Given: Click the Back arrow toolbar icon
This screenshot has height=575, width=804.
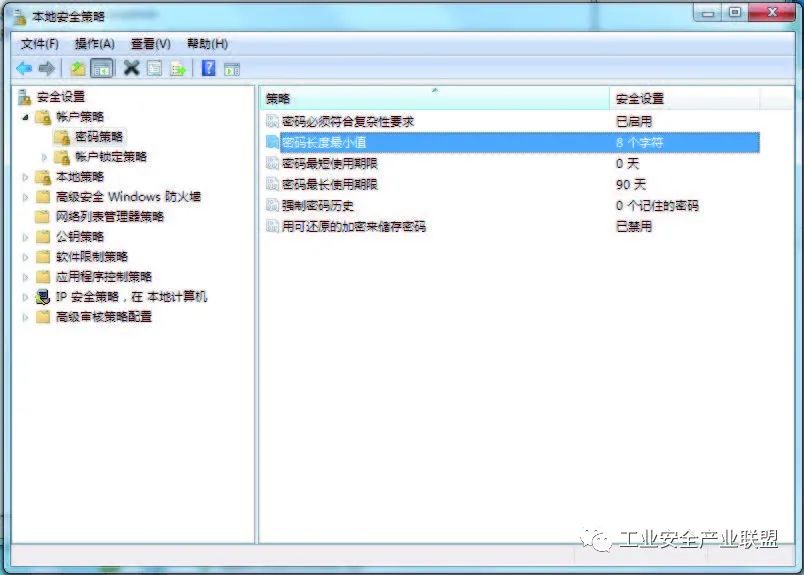Looking at the screenshot, I should pos(23,68).
